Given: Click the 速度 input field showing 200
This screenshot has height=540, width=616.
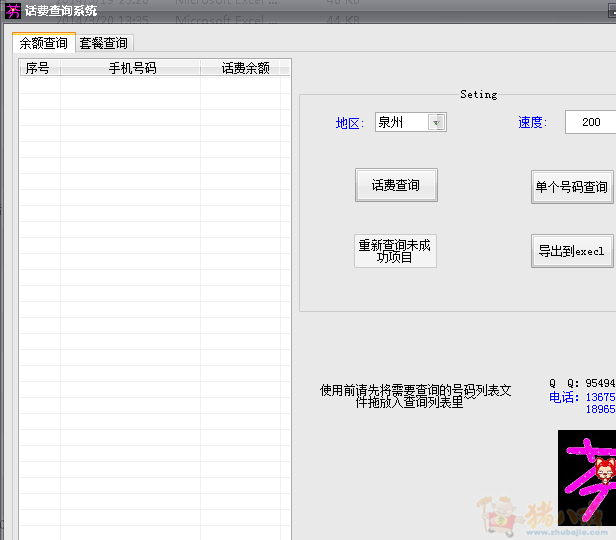Looking at the screenshot, I should (x=590, y=122).
